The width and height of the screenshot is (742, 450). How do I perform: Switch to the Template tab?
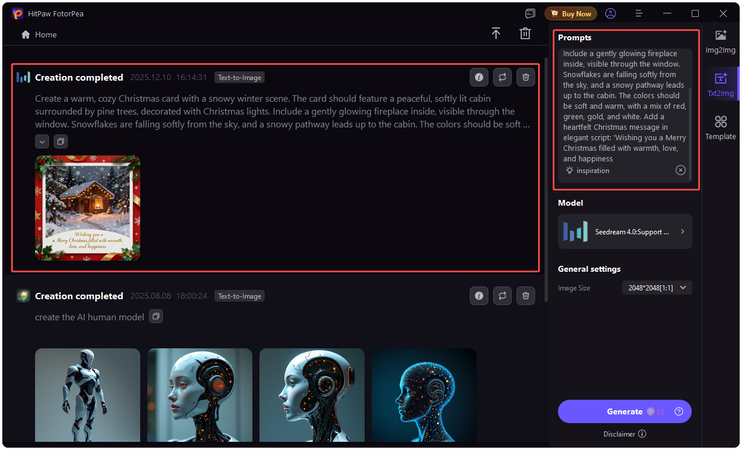tap(720, 128)
